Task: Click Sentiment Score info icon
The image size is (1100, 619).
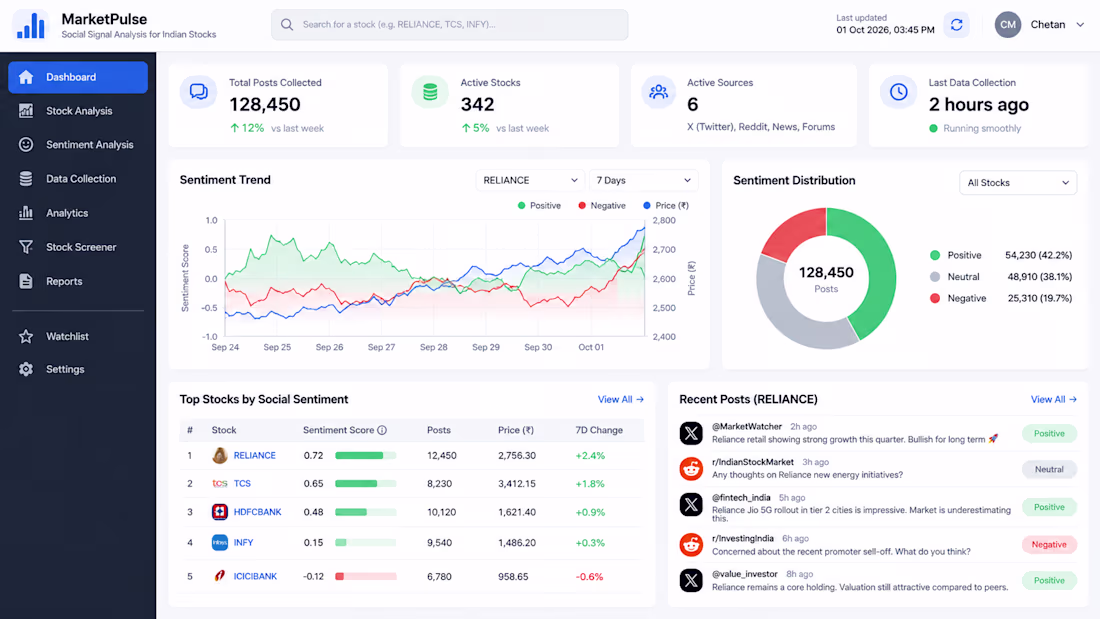Action: (x=382, y=430)
